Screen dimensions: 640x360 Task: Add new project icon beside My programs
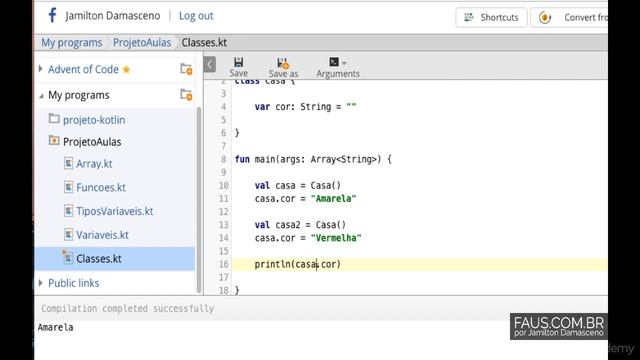click(186, 95)
